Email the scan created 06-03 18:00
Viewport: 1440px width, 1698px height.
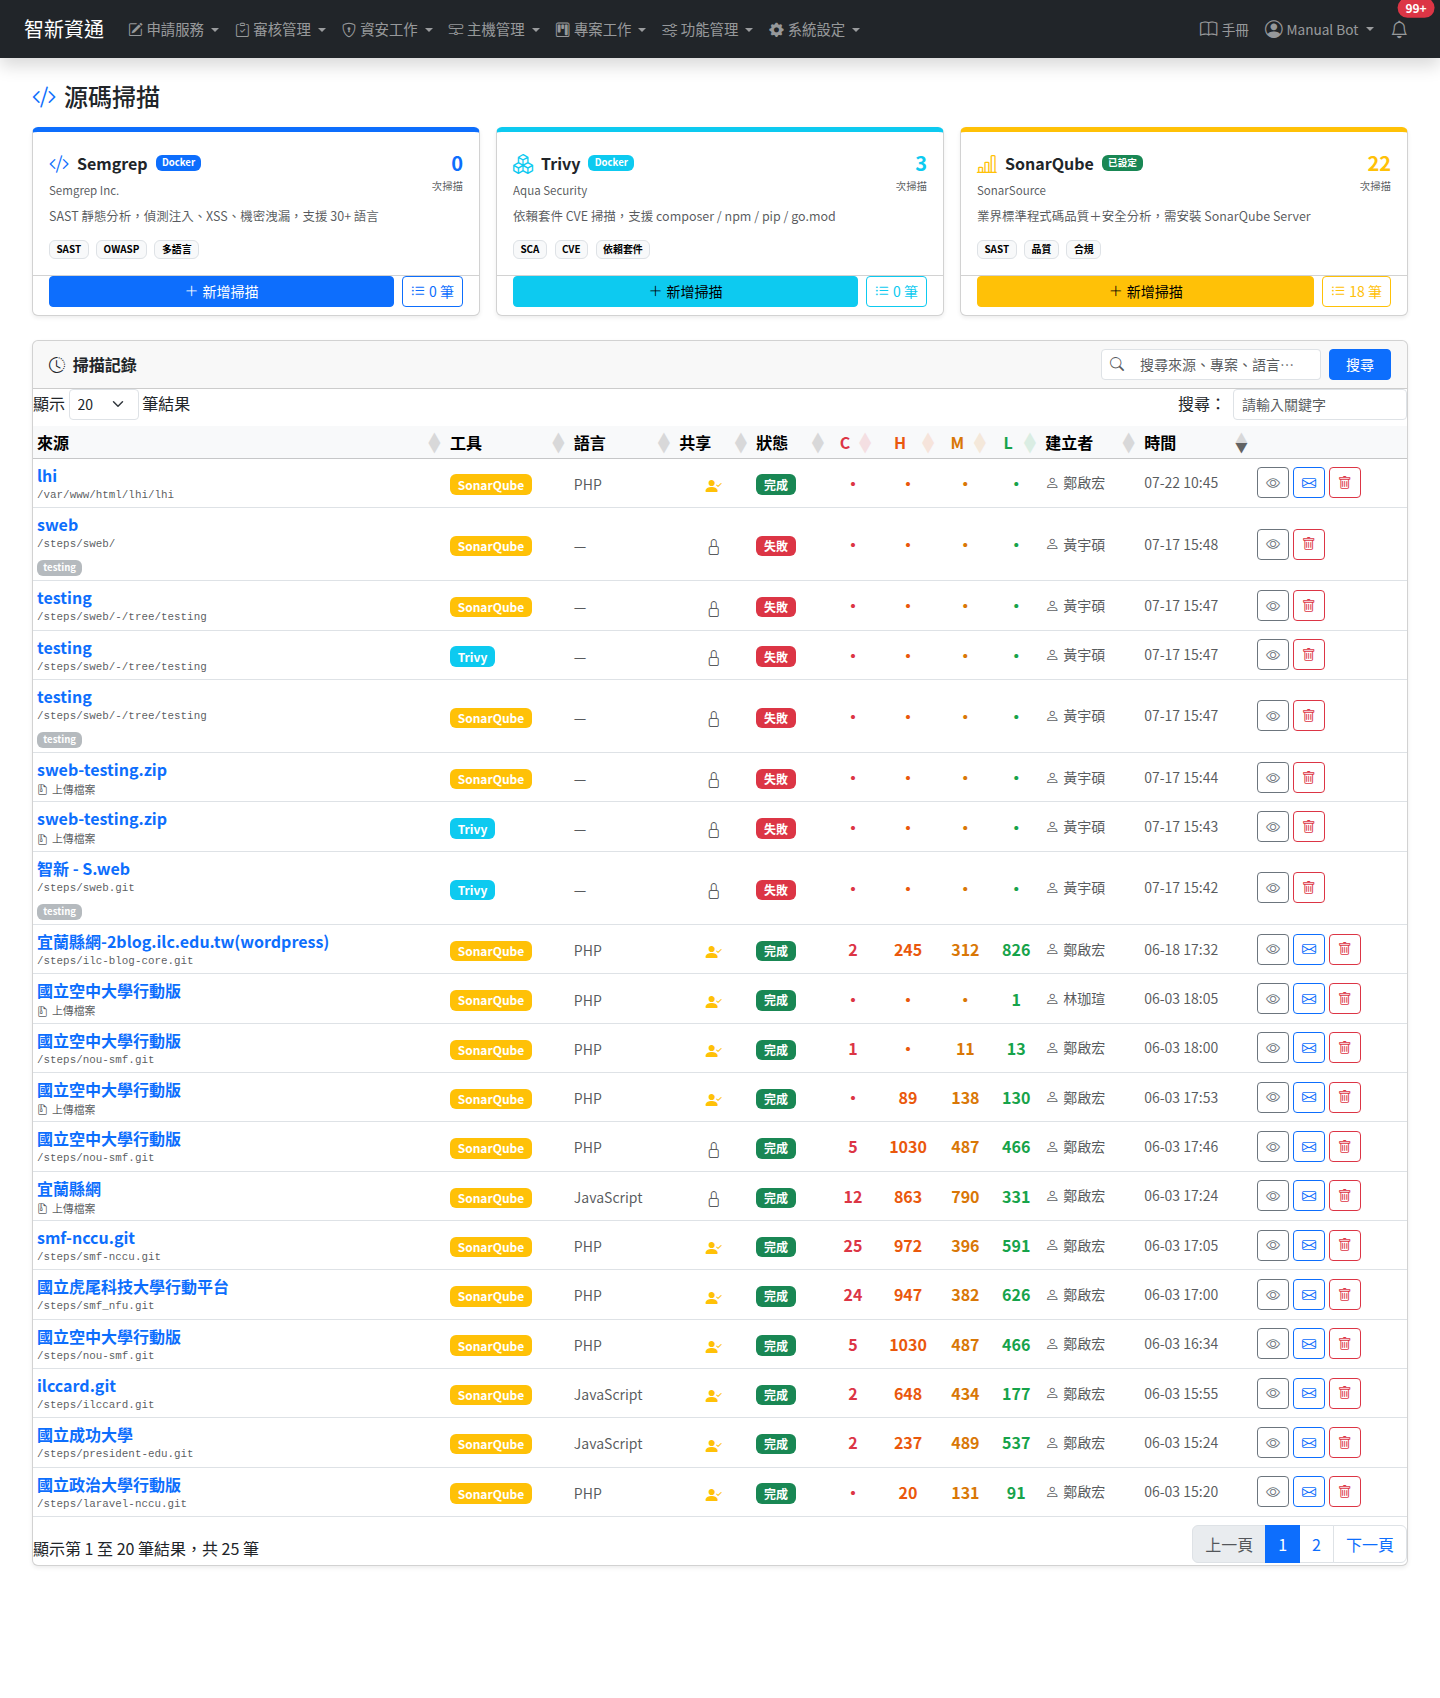(x=1309, y=1048)
